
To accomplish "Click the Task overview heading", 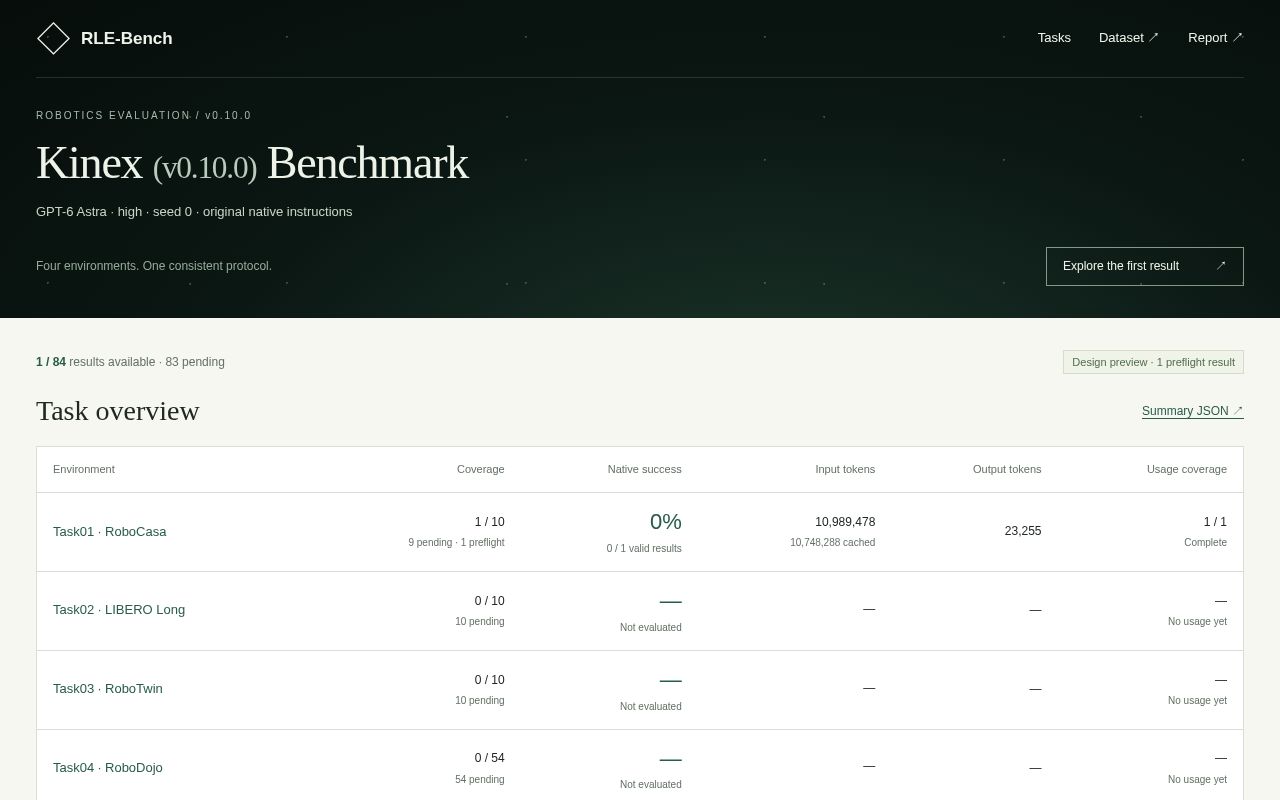I will (118, 411).
